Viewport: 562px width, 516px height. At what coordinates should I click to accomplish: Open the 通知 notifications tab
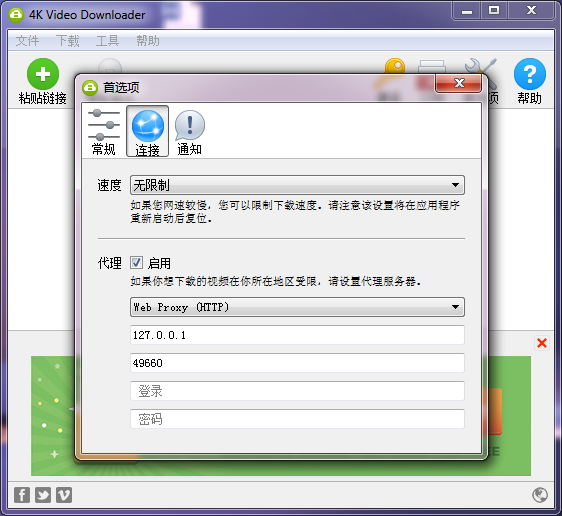click(x=190, y=131)
